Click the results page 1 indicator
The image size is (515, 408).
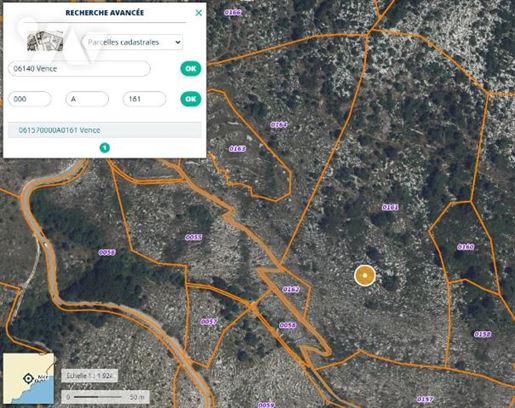[x=105, y=148]
